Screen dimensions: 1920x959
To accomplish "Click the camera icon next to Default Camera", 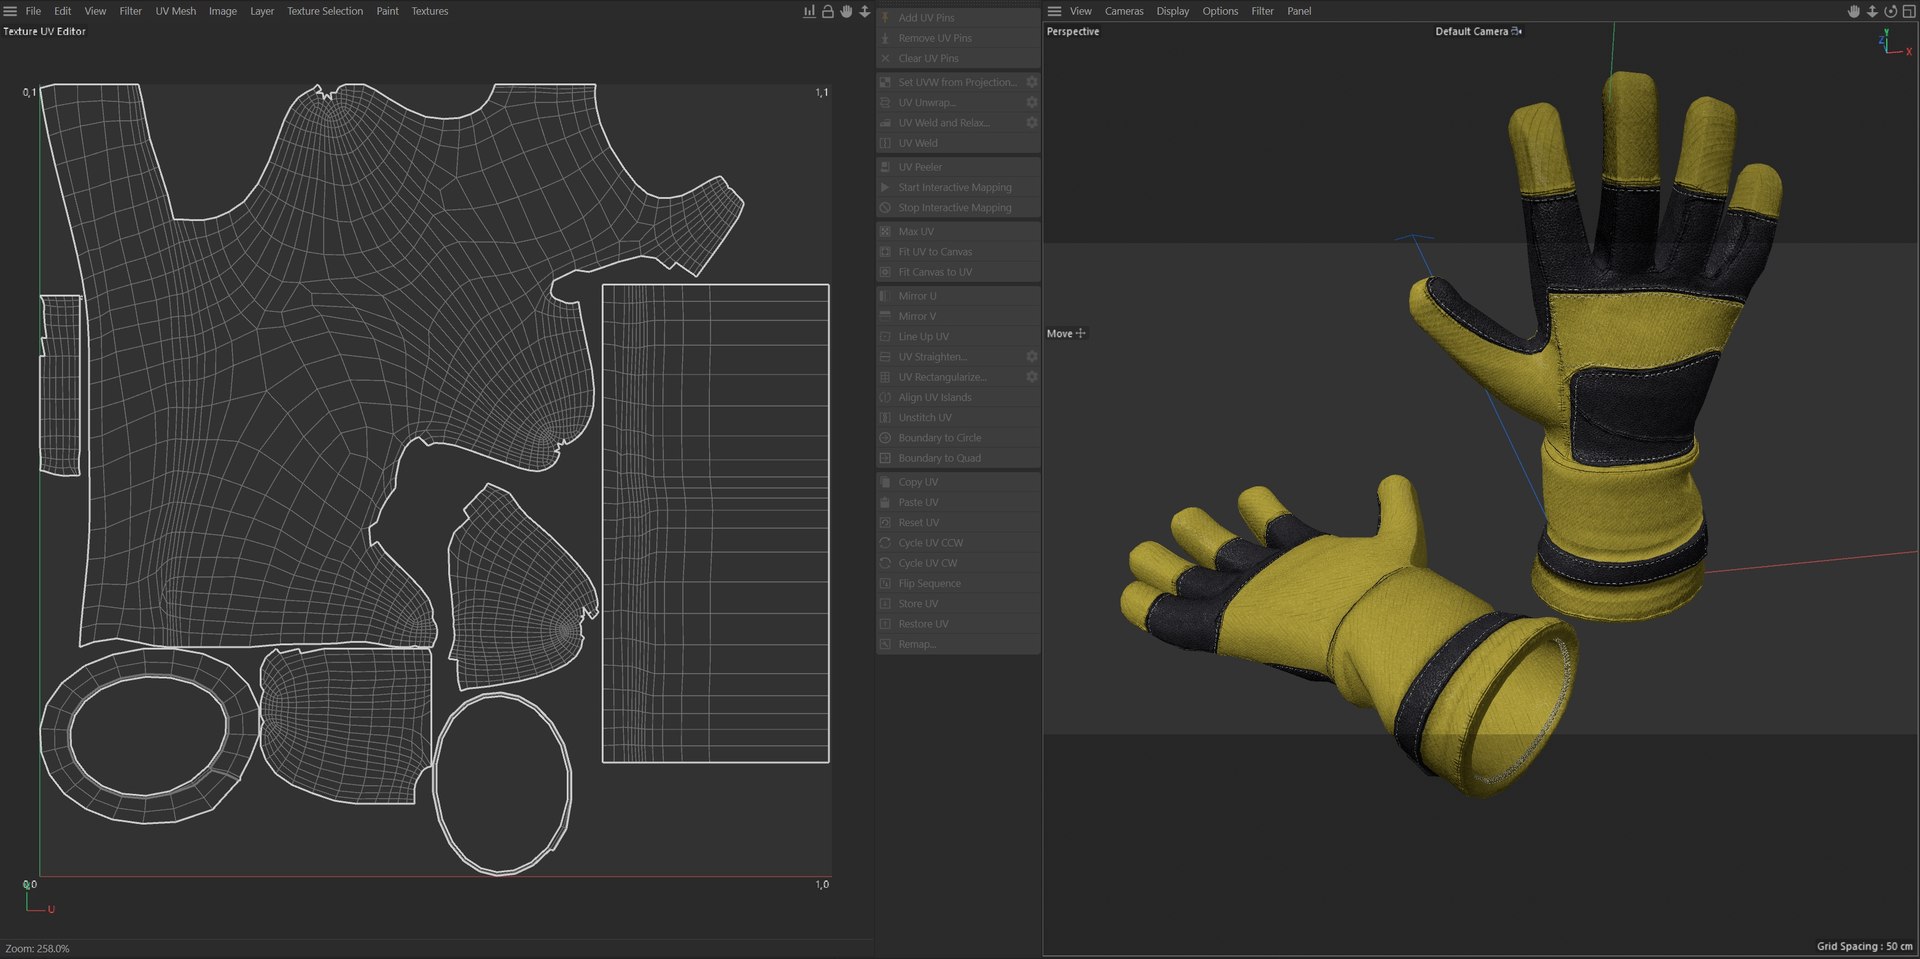I will tap(1517, 31).
